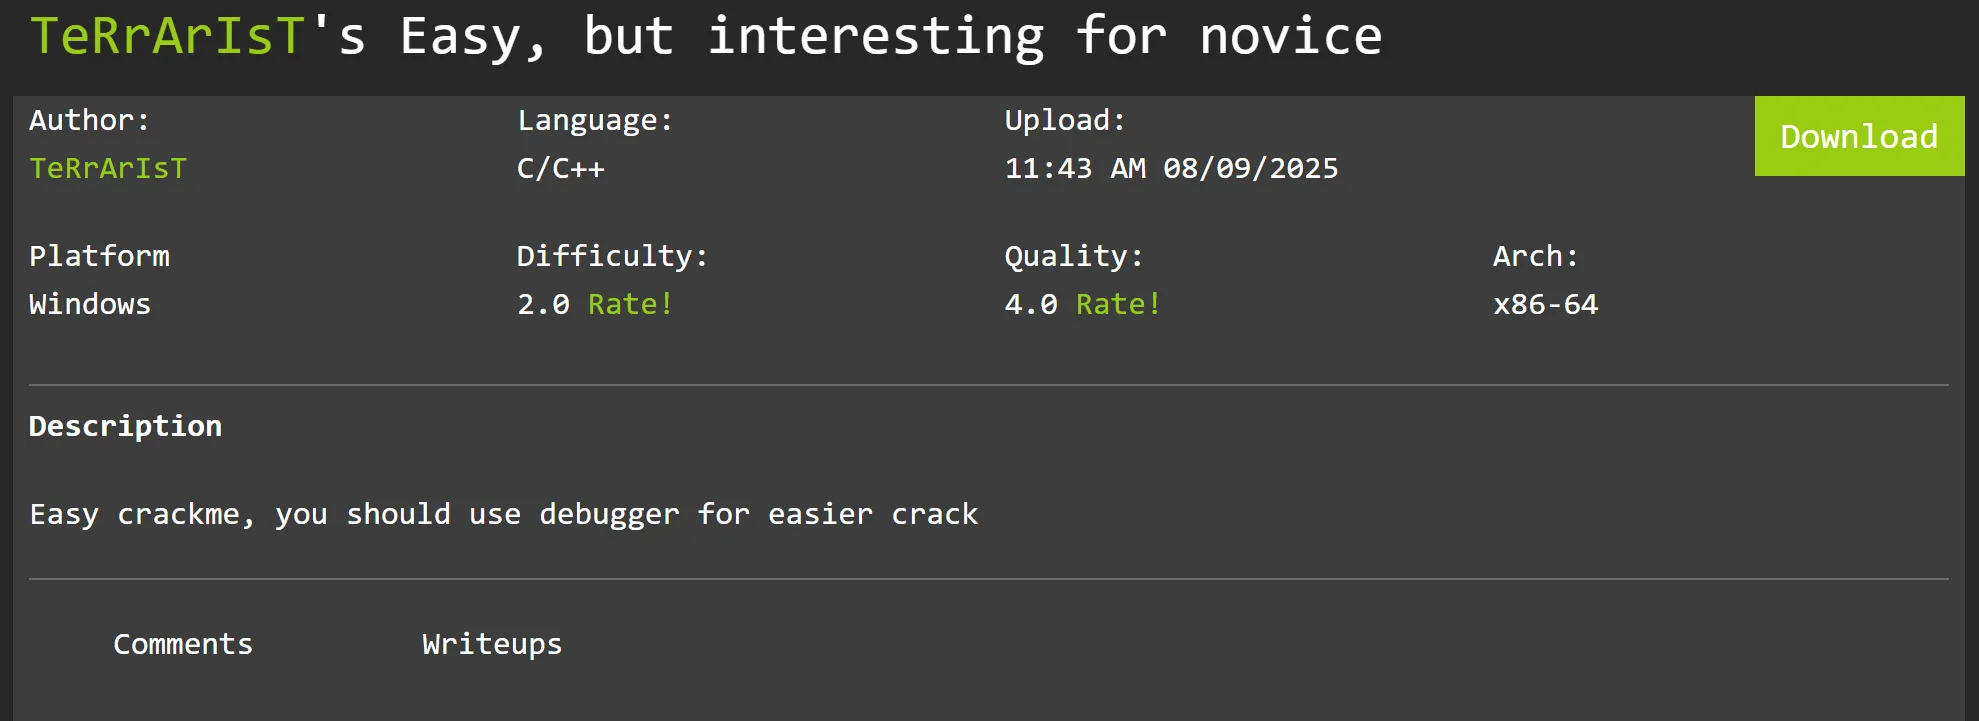The image size is (1979, 721).
Task: Click the upload date 11:43 AM 08/09/2025
Action: click(x=1171, y=168)
